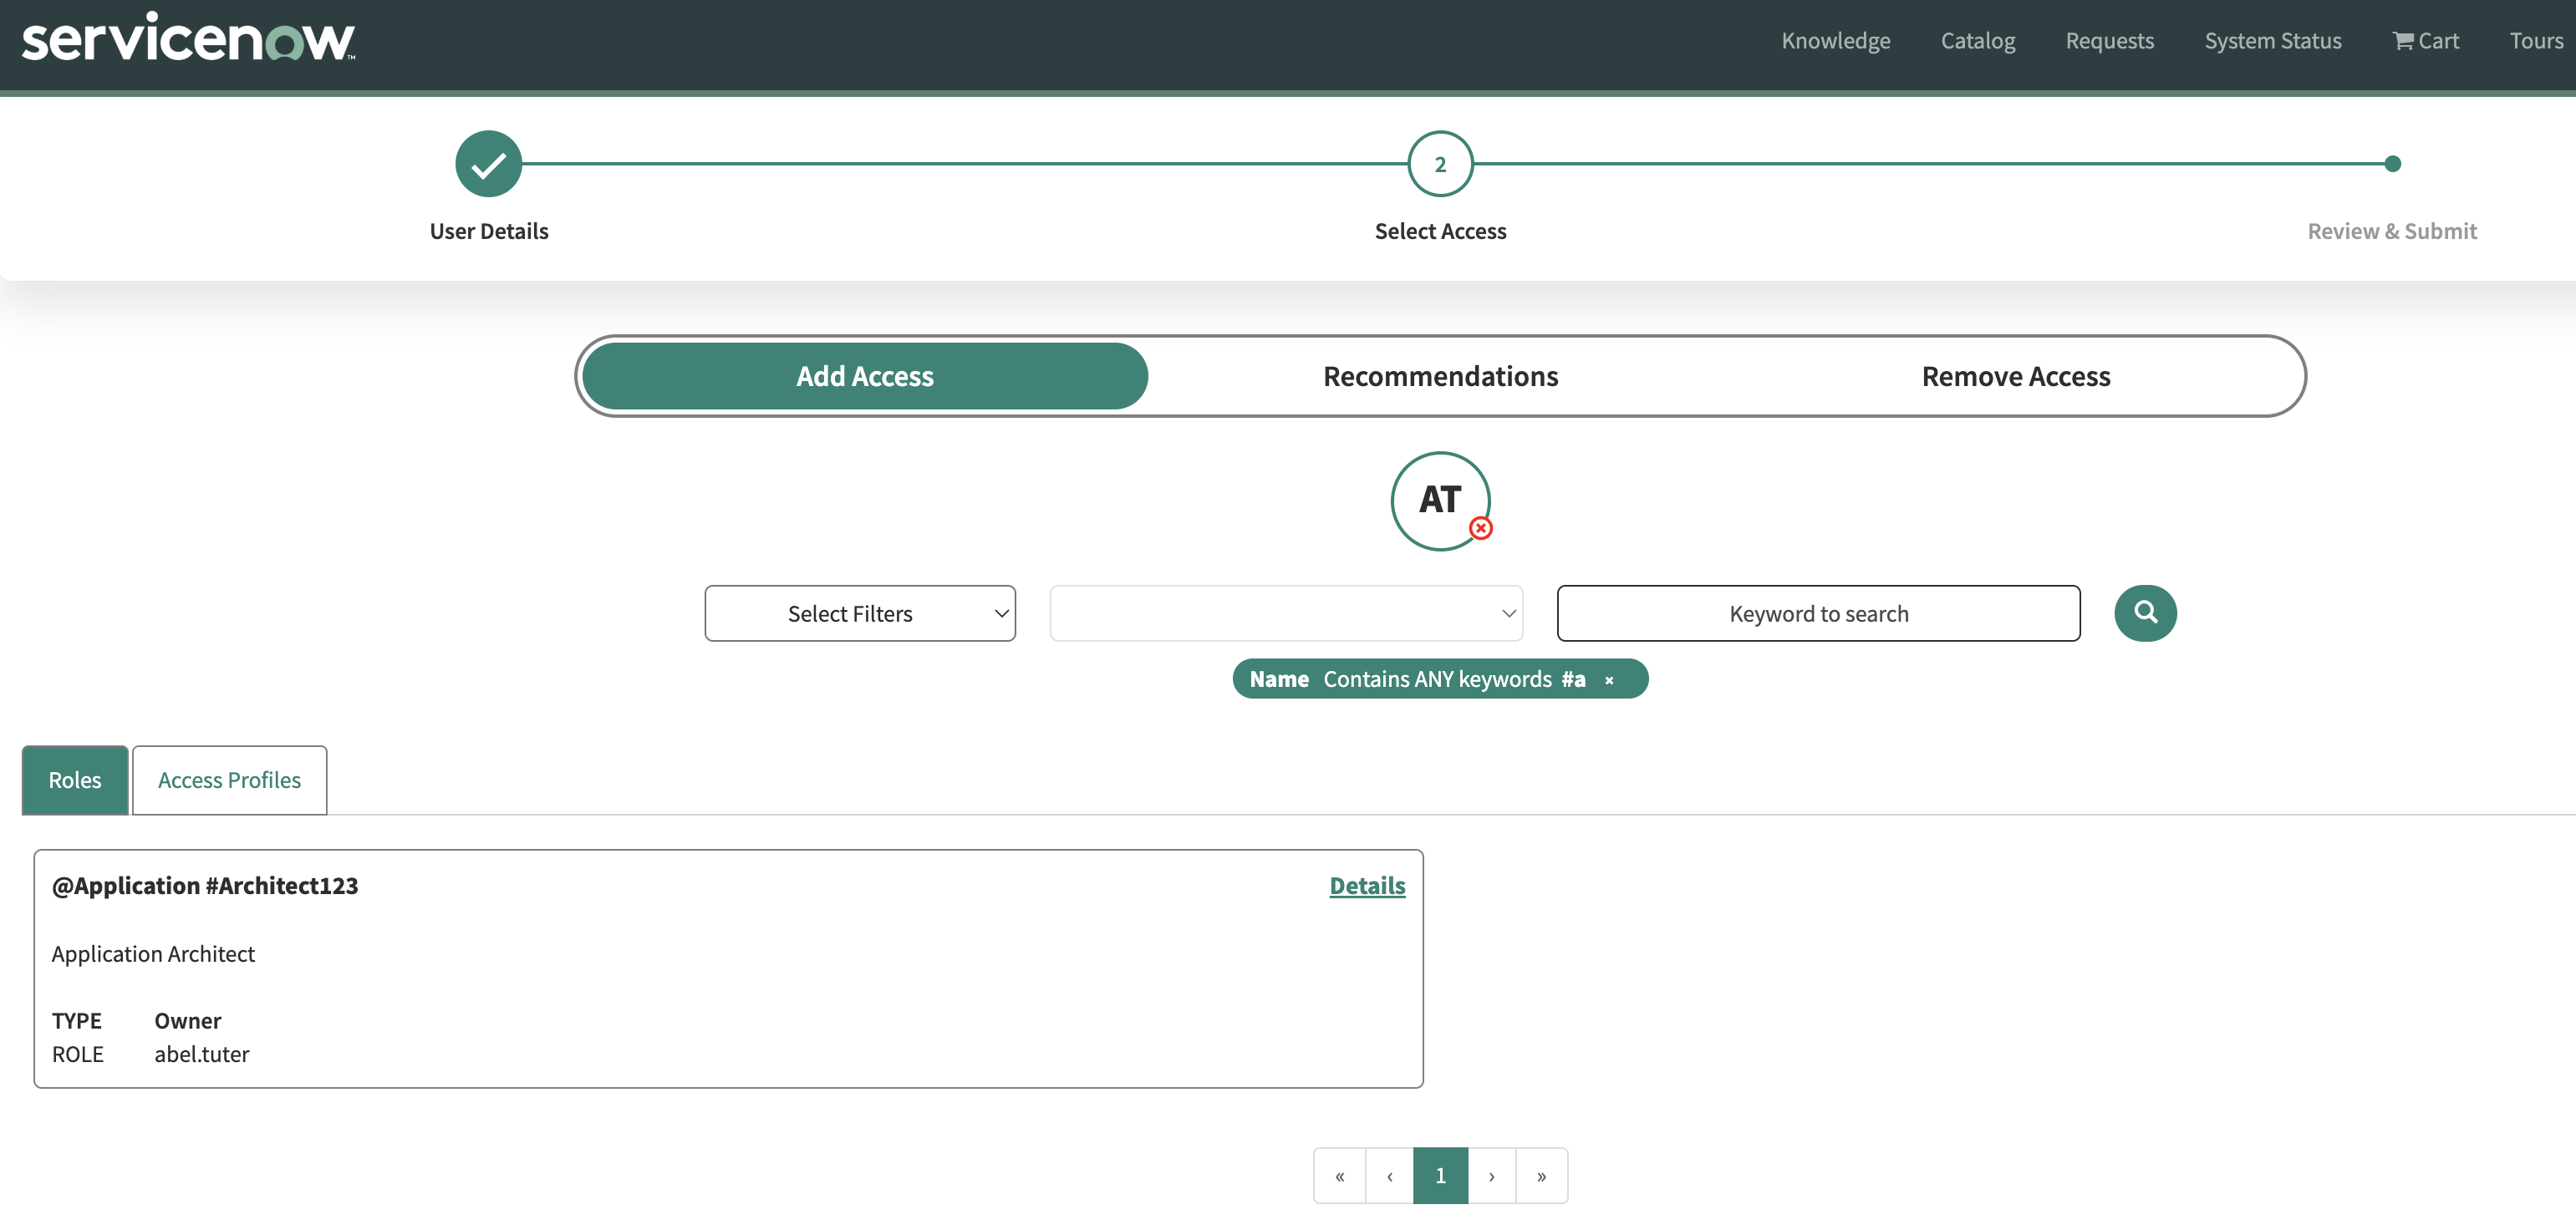
Task: Open Knowledge in top navigation
Action: (x=1836, y=41)
